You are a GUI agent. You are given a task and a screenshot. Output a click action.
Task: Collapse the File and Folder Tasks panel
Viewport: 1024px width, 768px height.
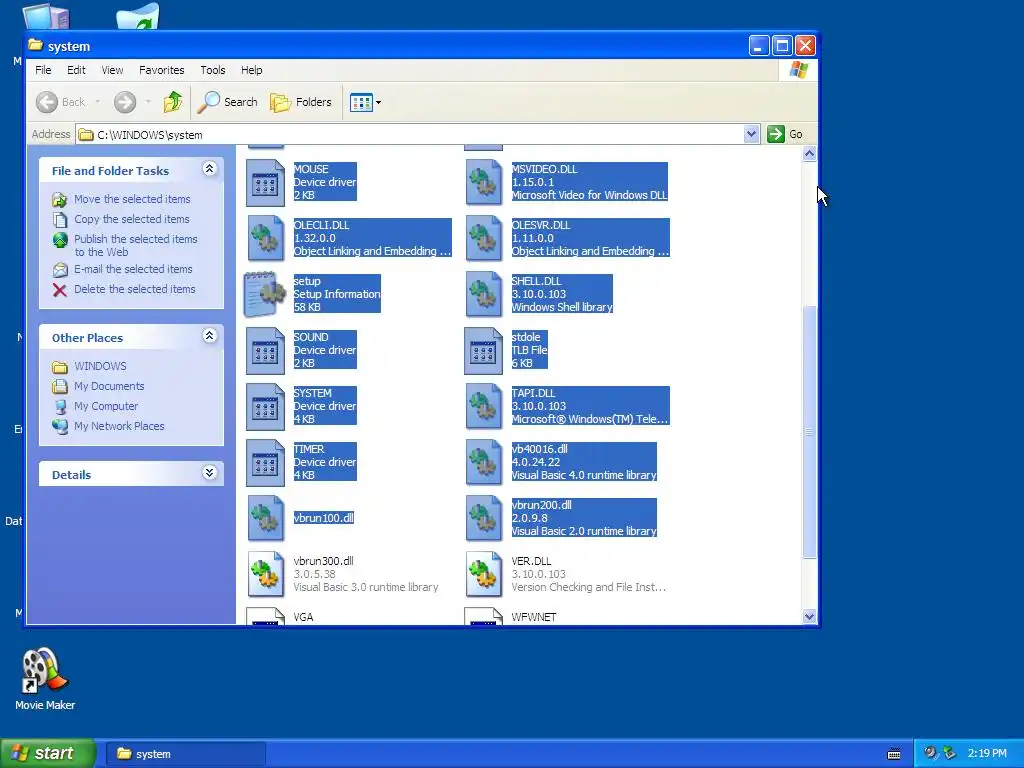point(209,169)
